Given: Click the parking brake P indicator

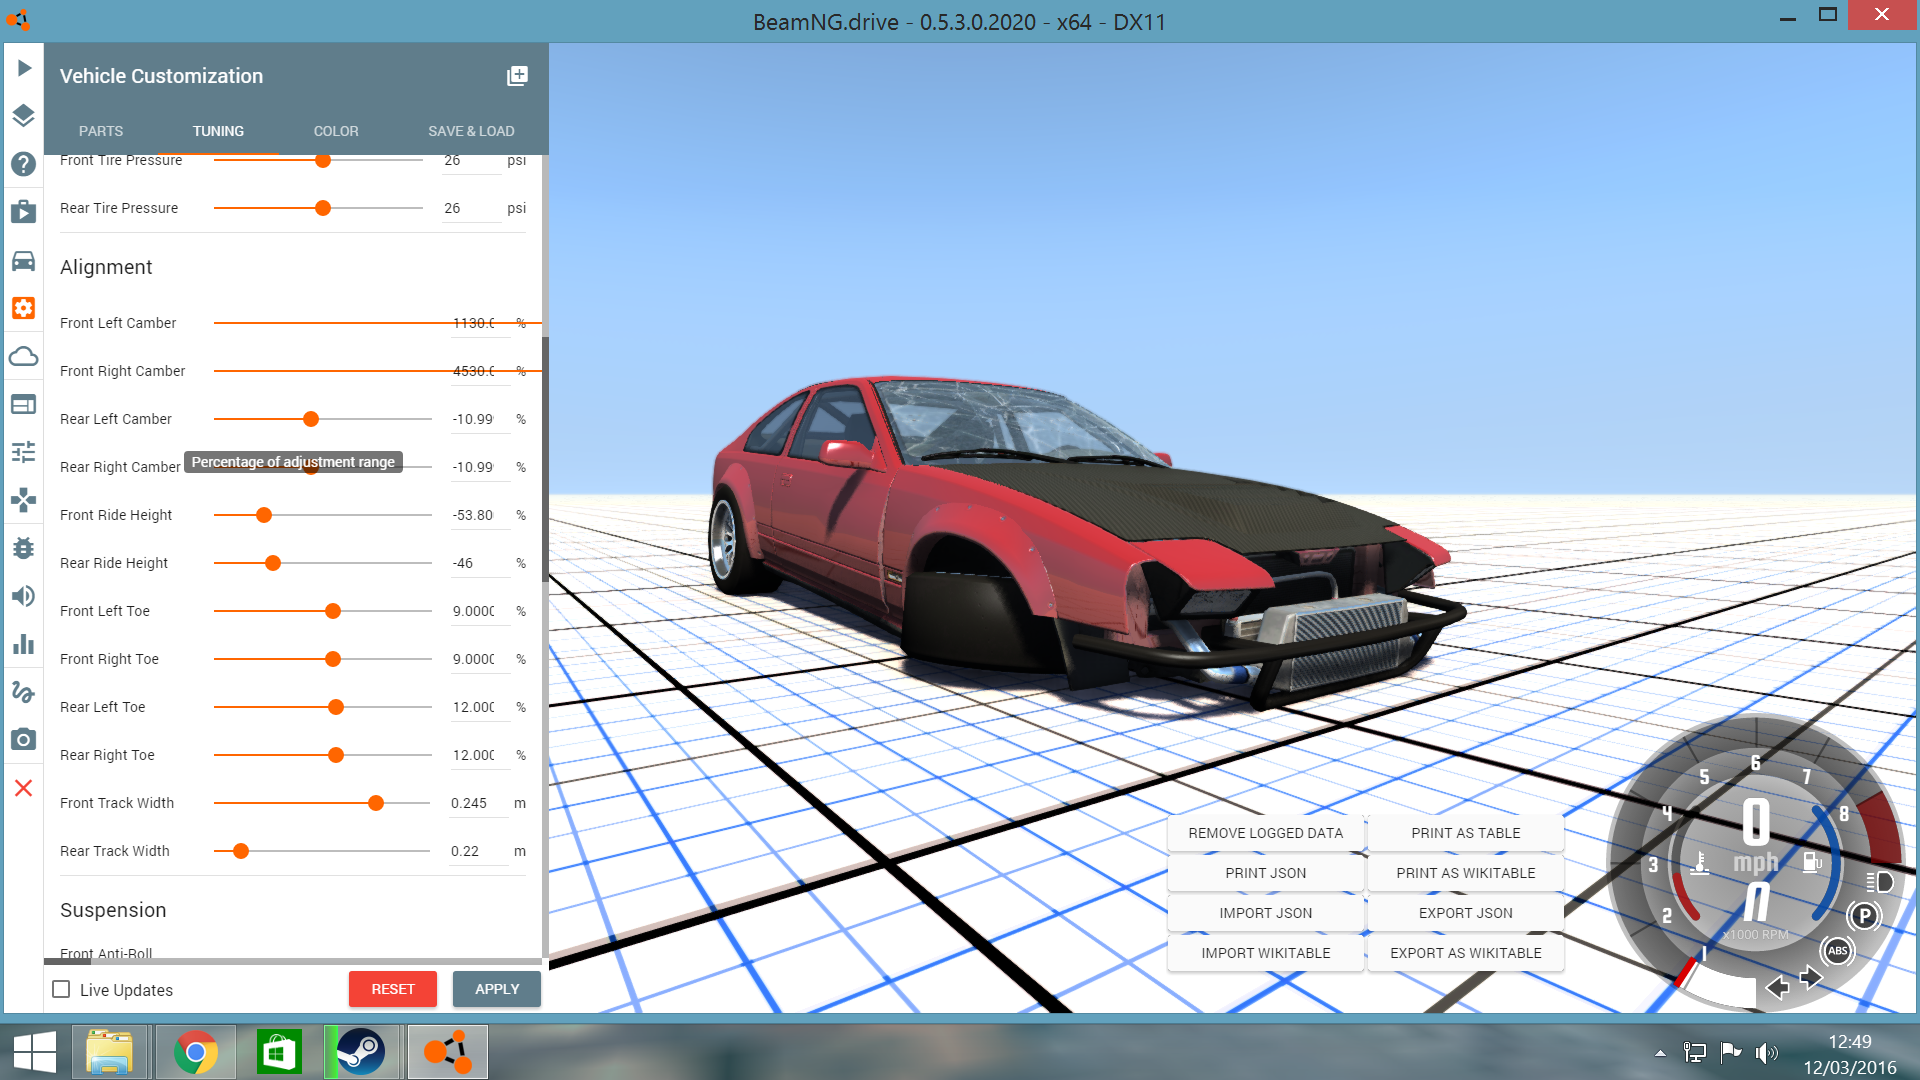Looking at the screenshot, I should (x=1864, y=916).
